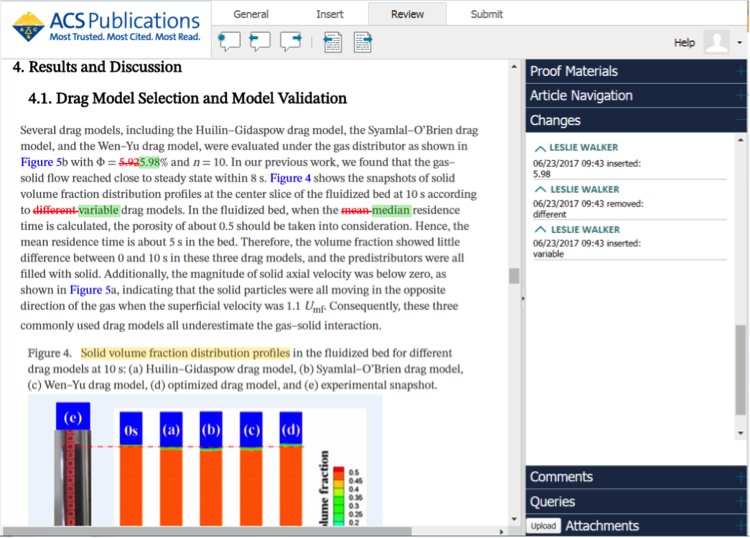Collapse the 'variable' inserted change entry

pyautogui.click(x=540, y=230)
